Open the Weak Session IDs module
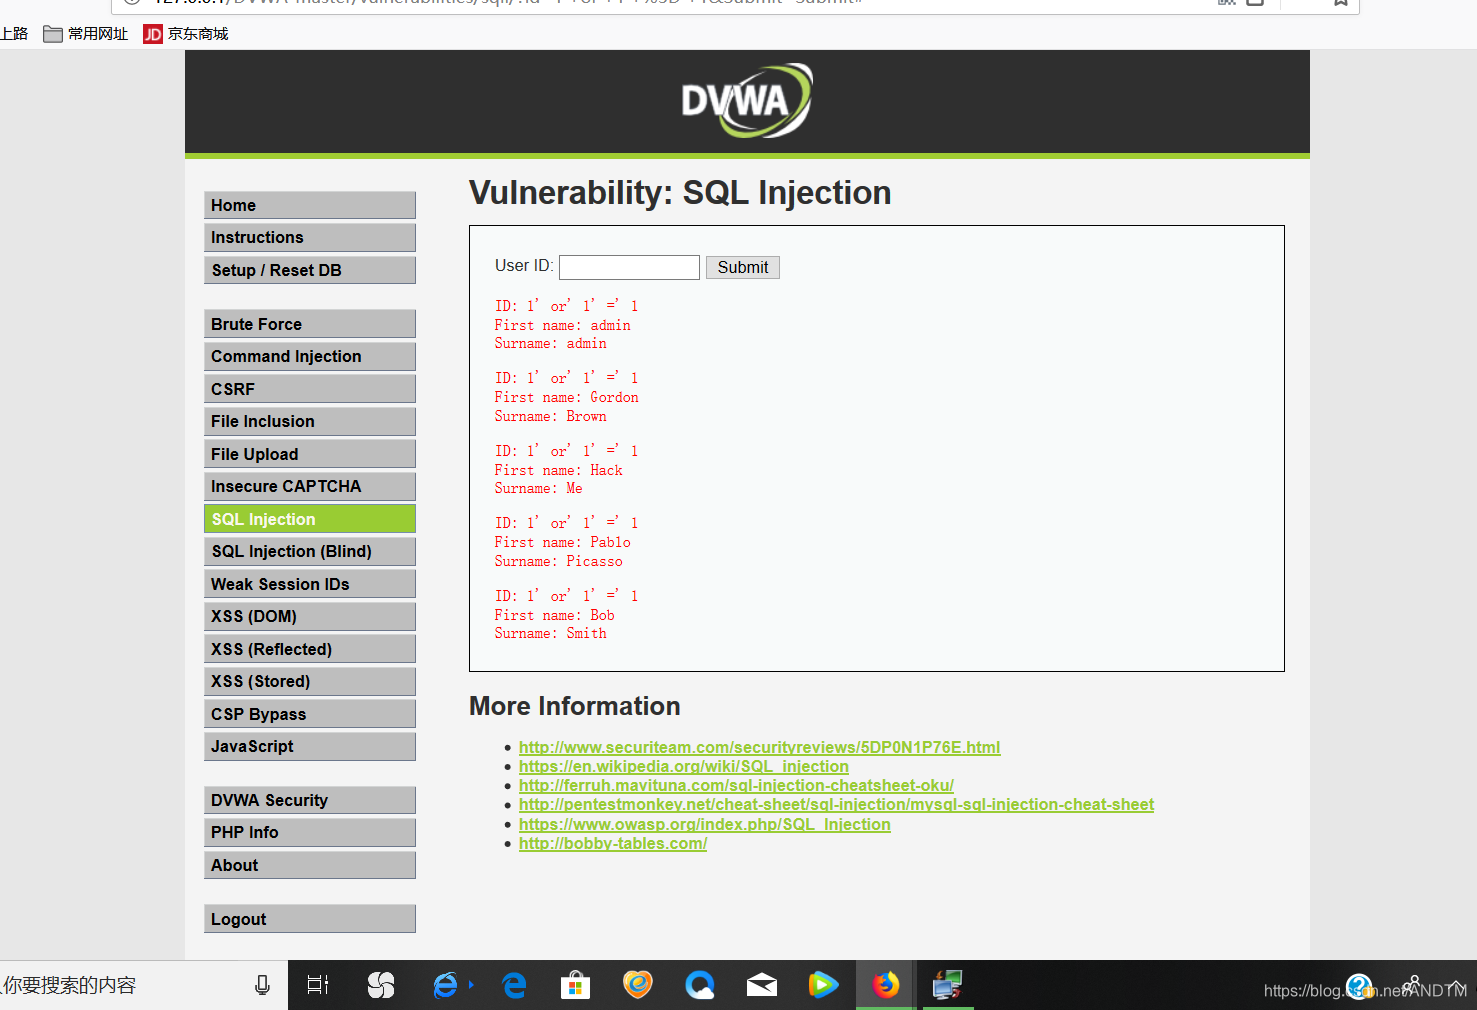1477x1010 pixels. (x=310, y=584)
